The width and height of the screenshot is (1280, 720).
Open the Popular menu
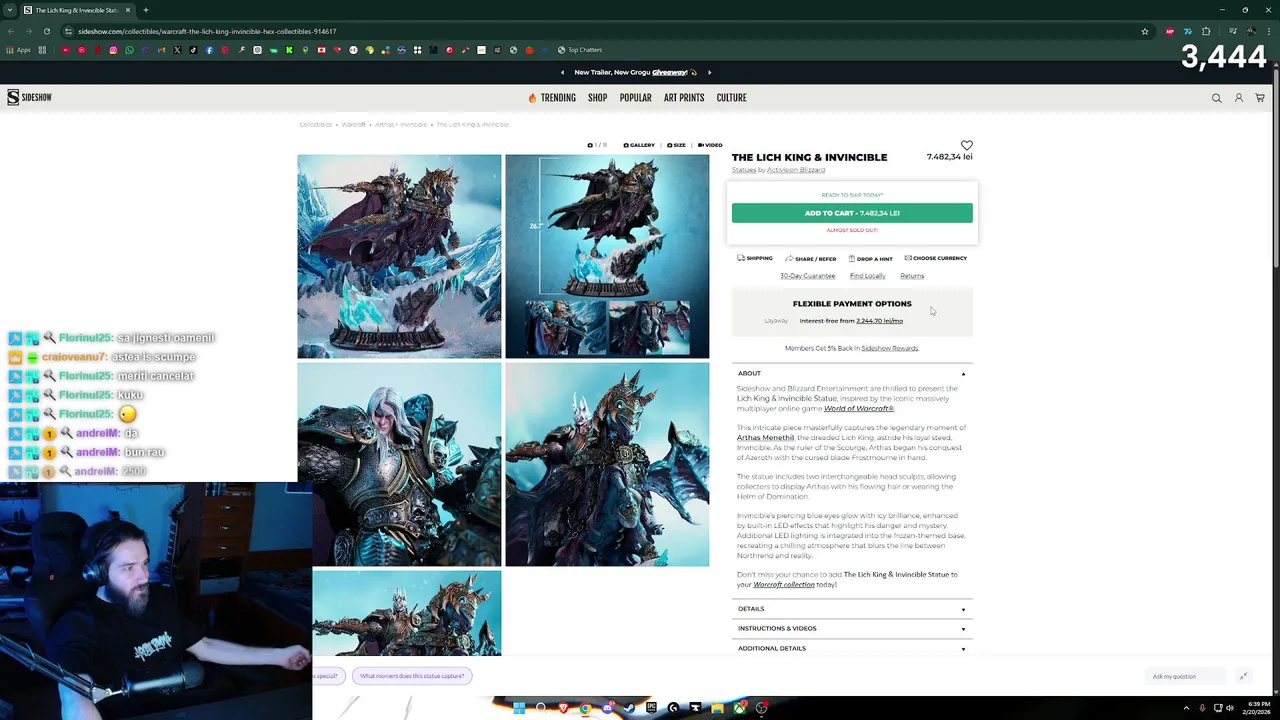click(x=635, y=98)
